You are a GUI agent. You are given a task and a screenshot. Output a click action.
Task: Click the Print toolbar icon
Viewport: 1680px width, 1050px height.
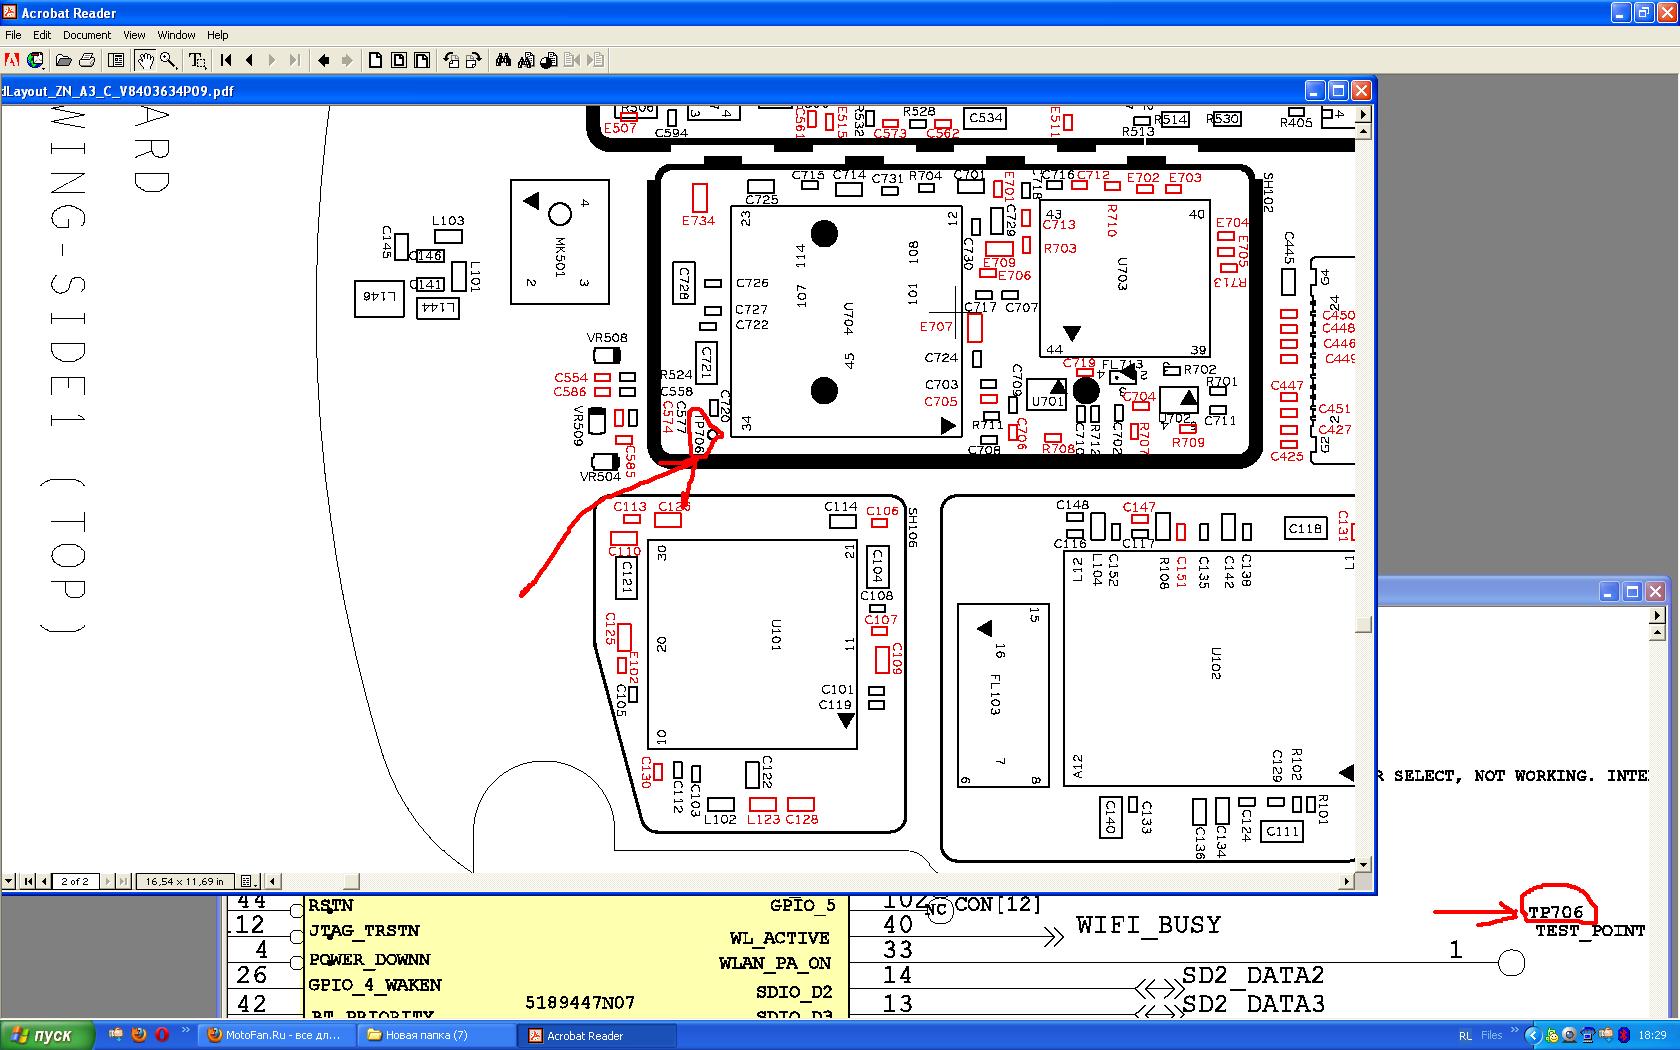tap(87, 60)
